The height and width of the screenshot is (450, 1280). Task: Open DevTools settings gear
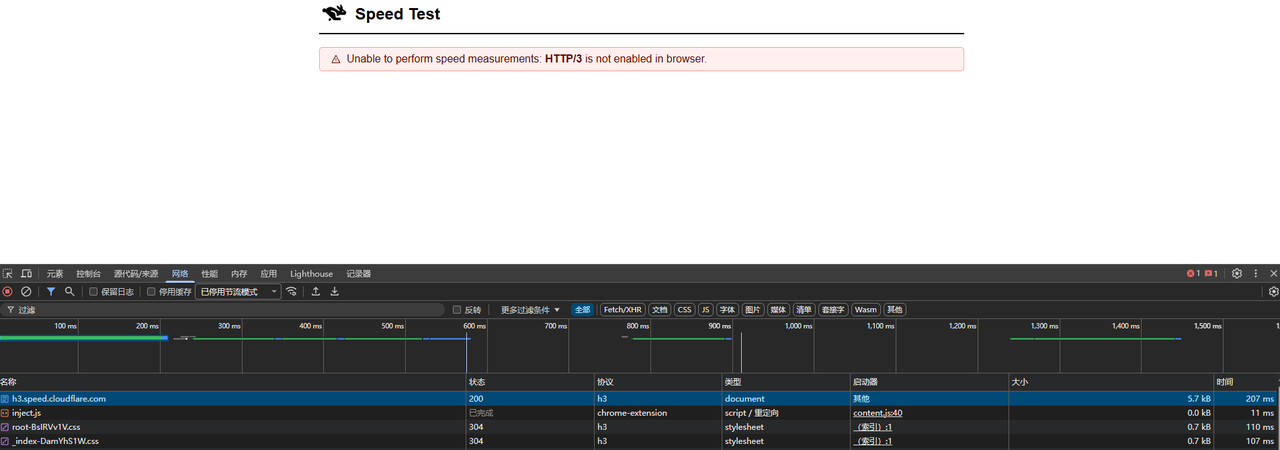point(1237,273)
